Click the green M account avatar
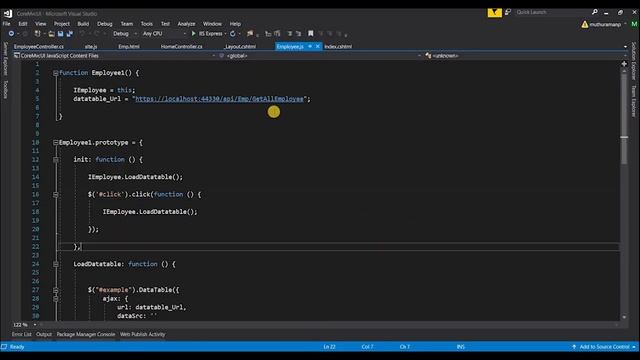640x360 pixels. 634,24
